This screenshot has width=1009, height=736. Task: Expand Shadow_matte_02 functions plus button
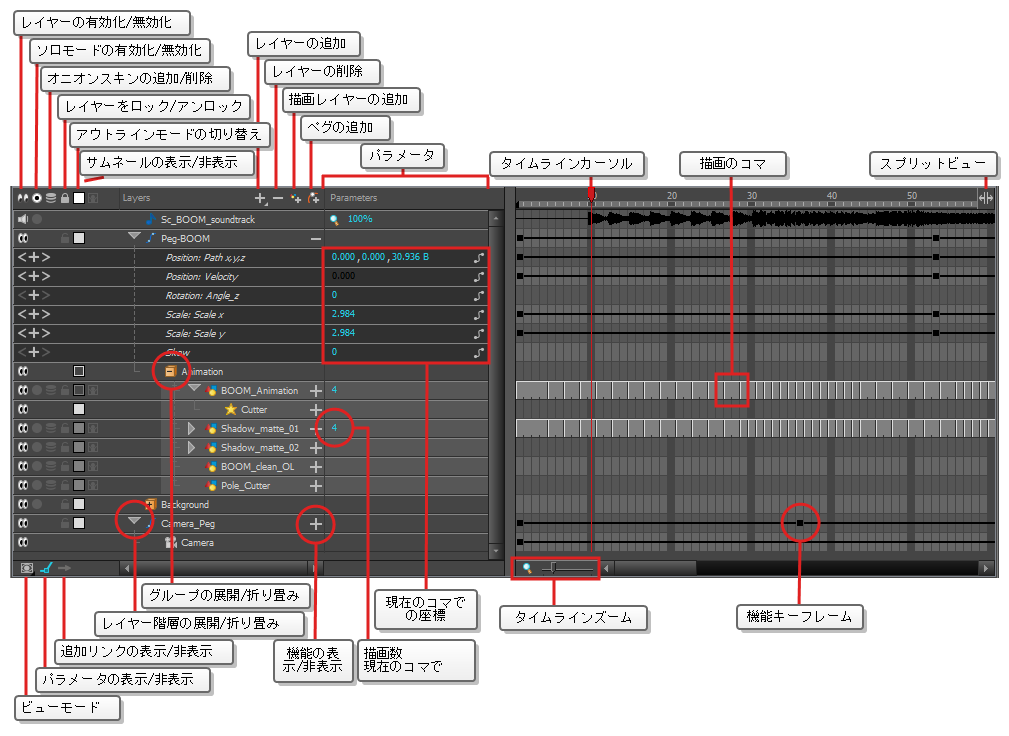(315, 448)
